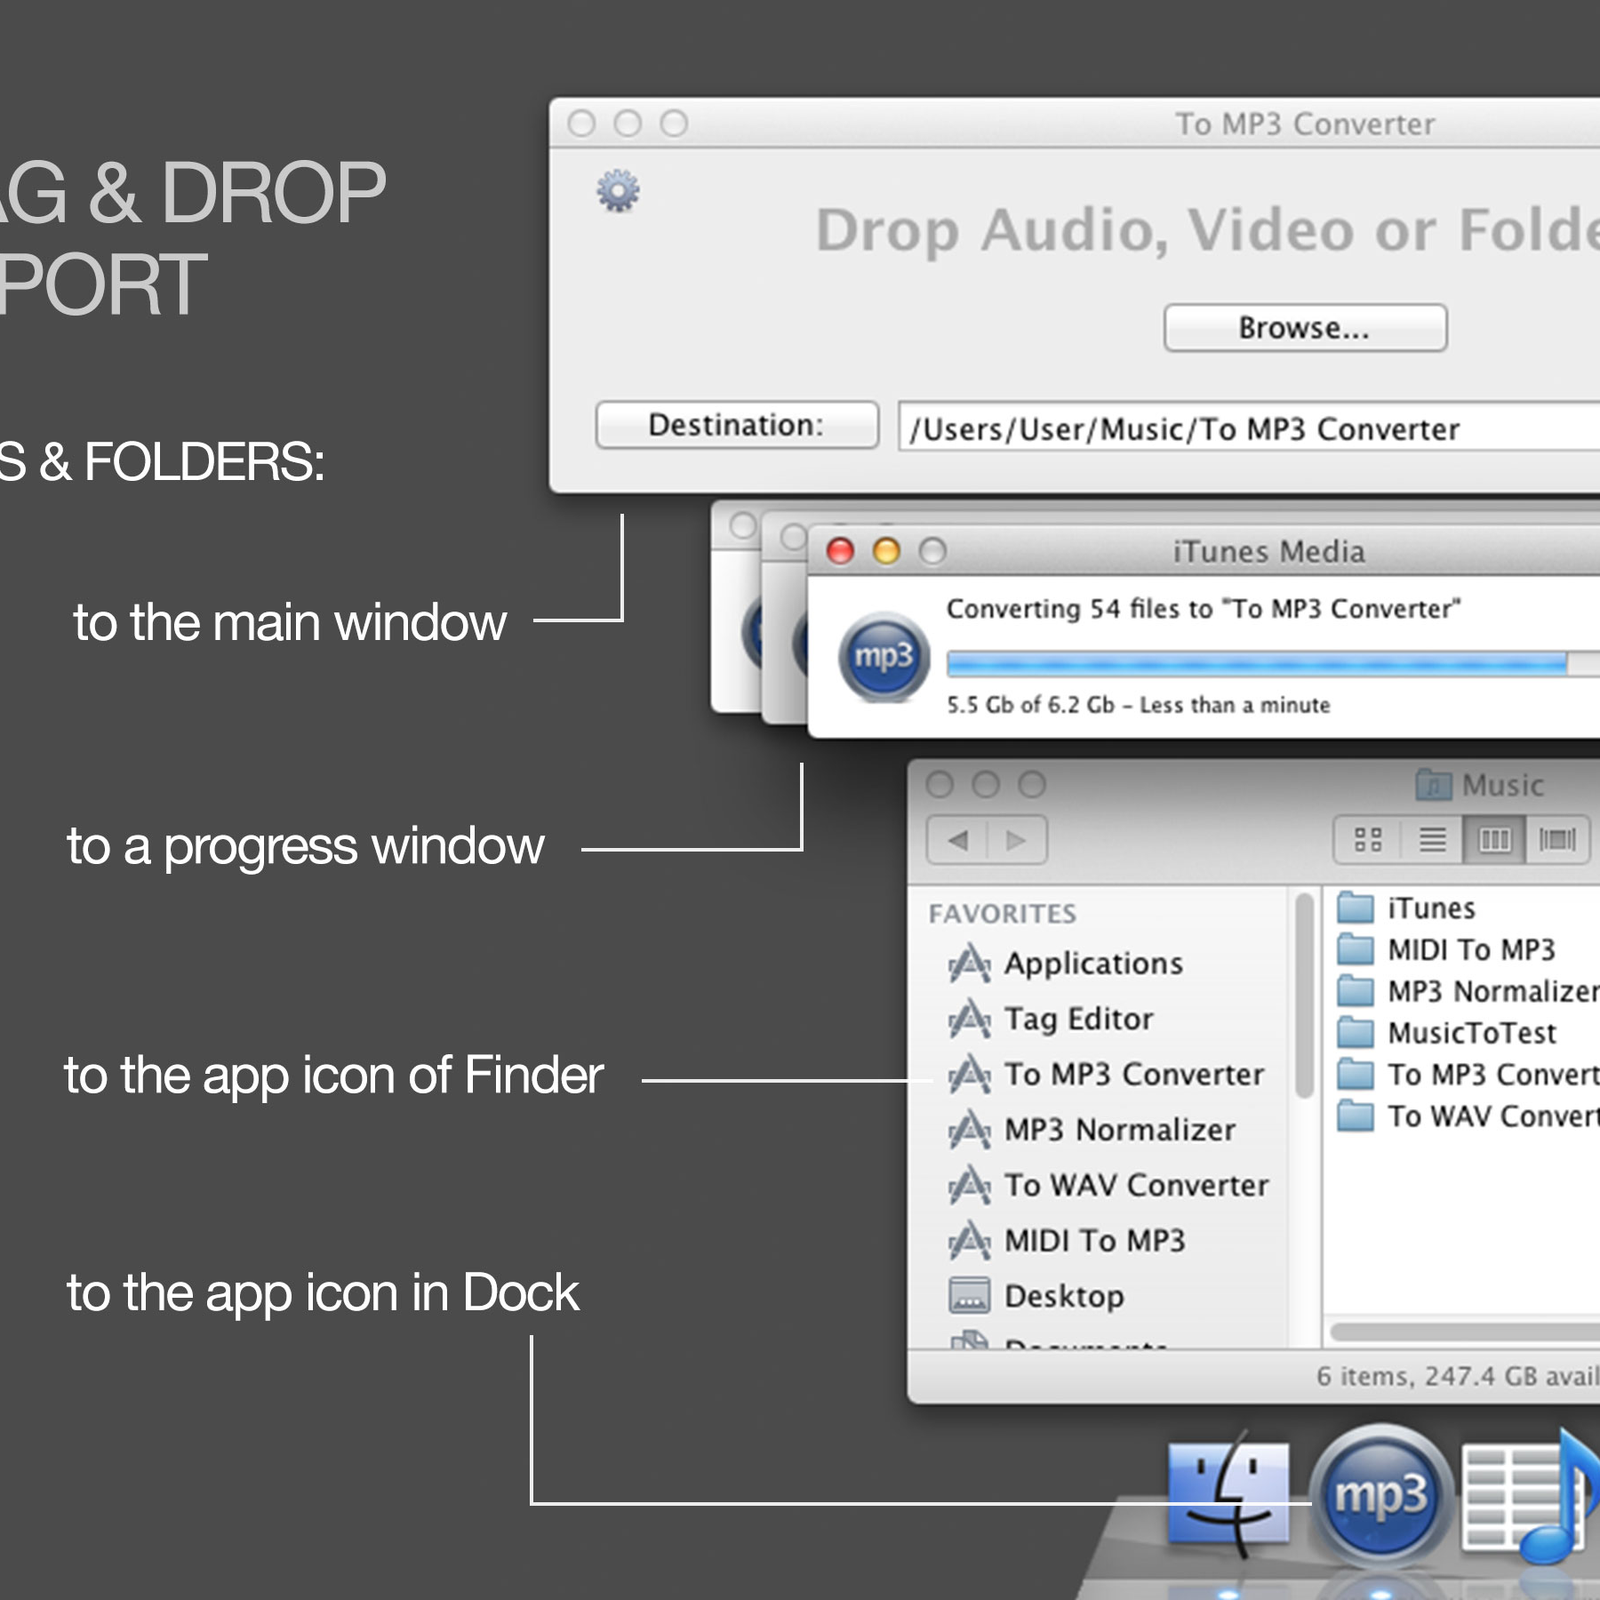Open To MP3 Converter from the Dock

(1381, 1496)
